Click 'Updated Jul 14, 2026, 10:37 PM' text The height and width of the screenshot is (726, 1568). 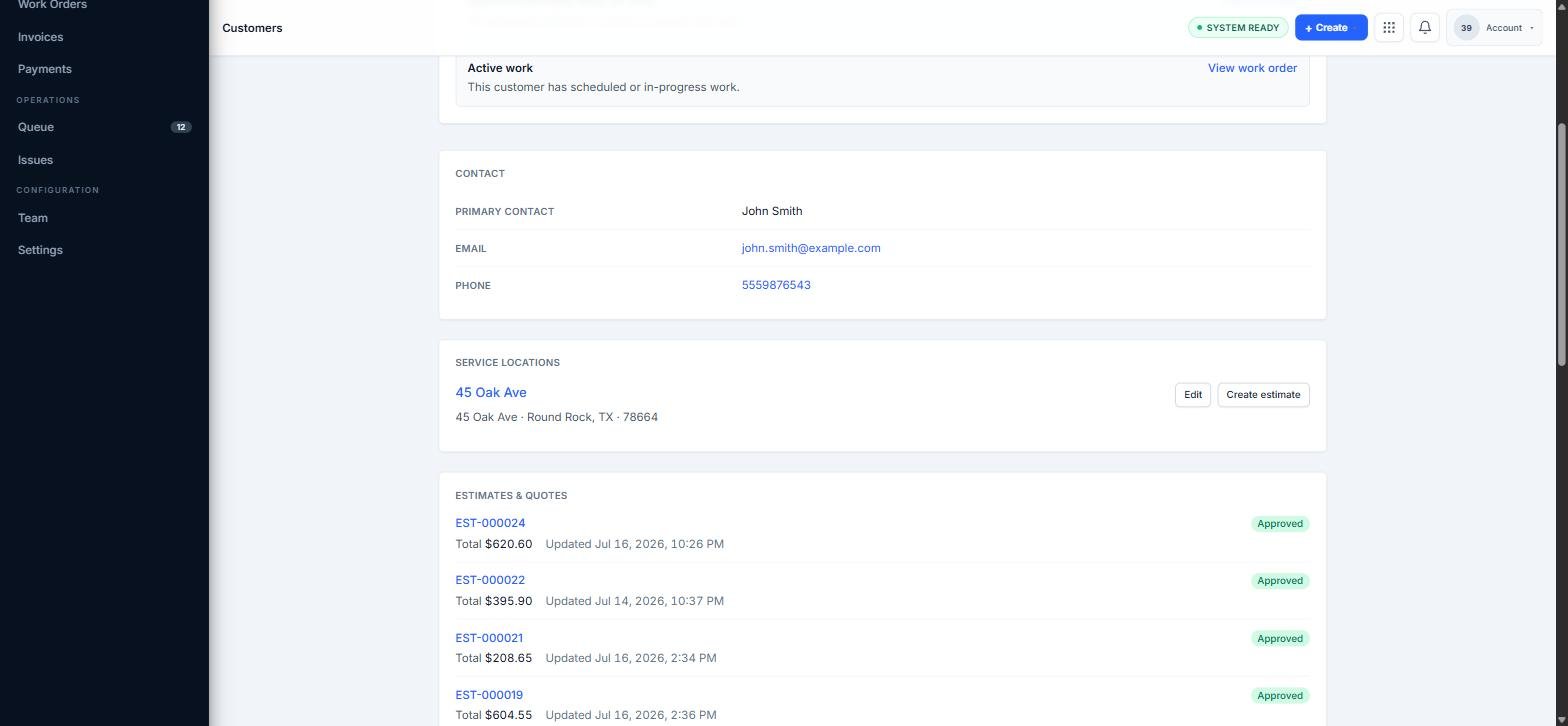(x=635, y=601)
